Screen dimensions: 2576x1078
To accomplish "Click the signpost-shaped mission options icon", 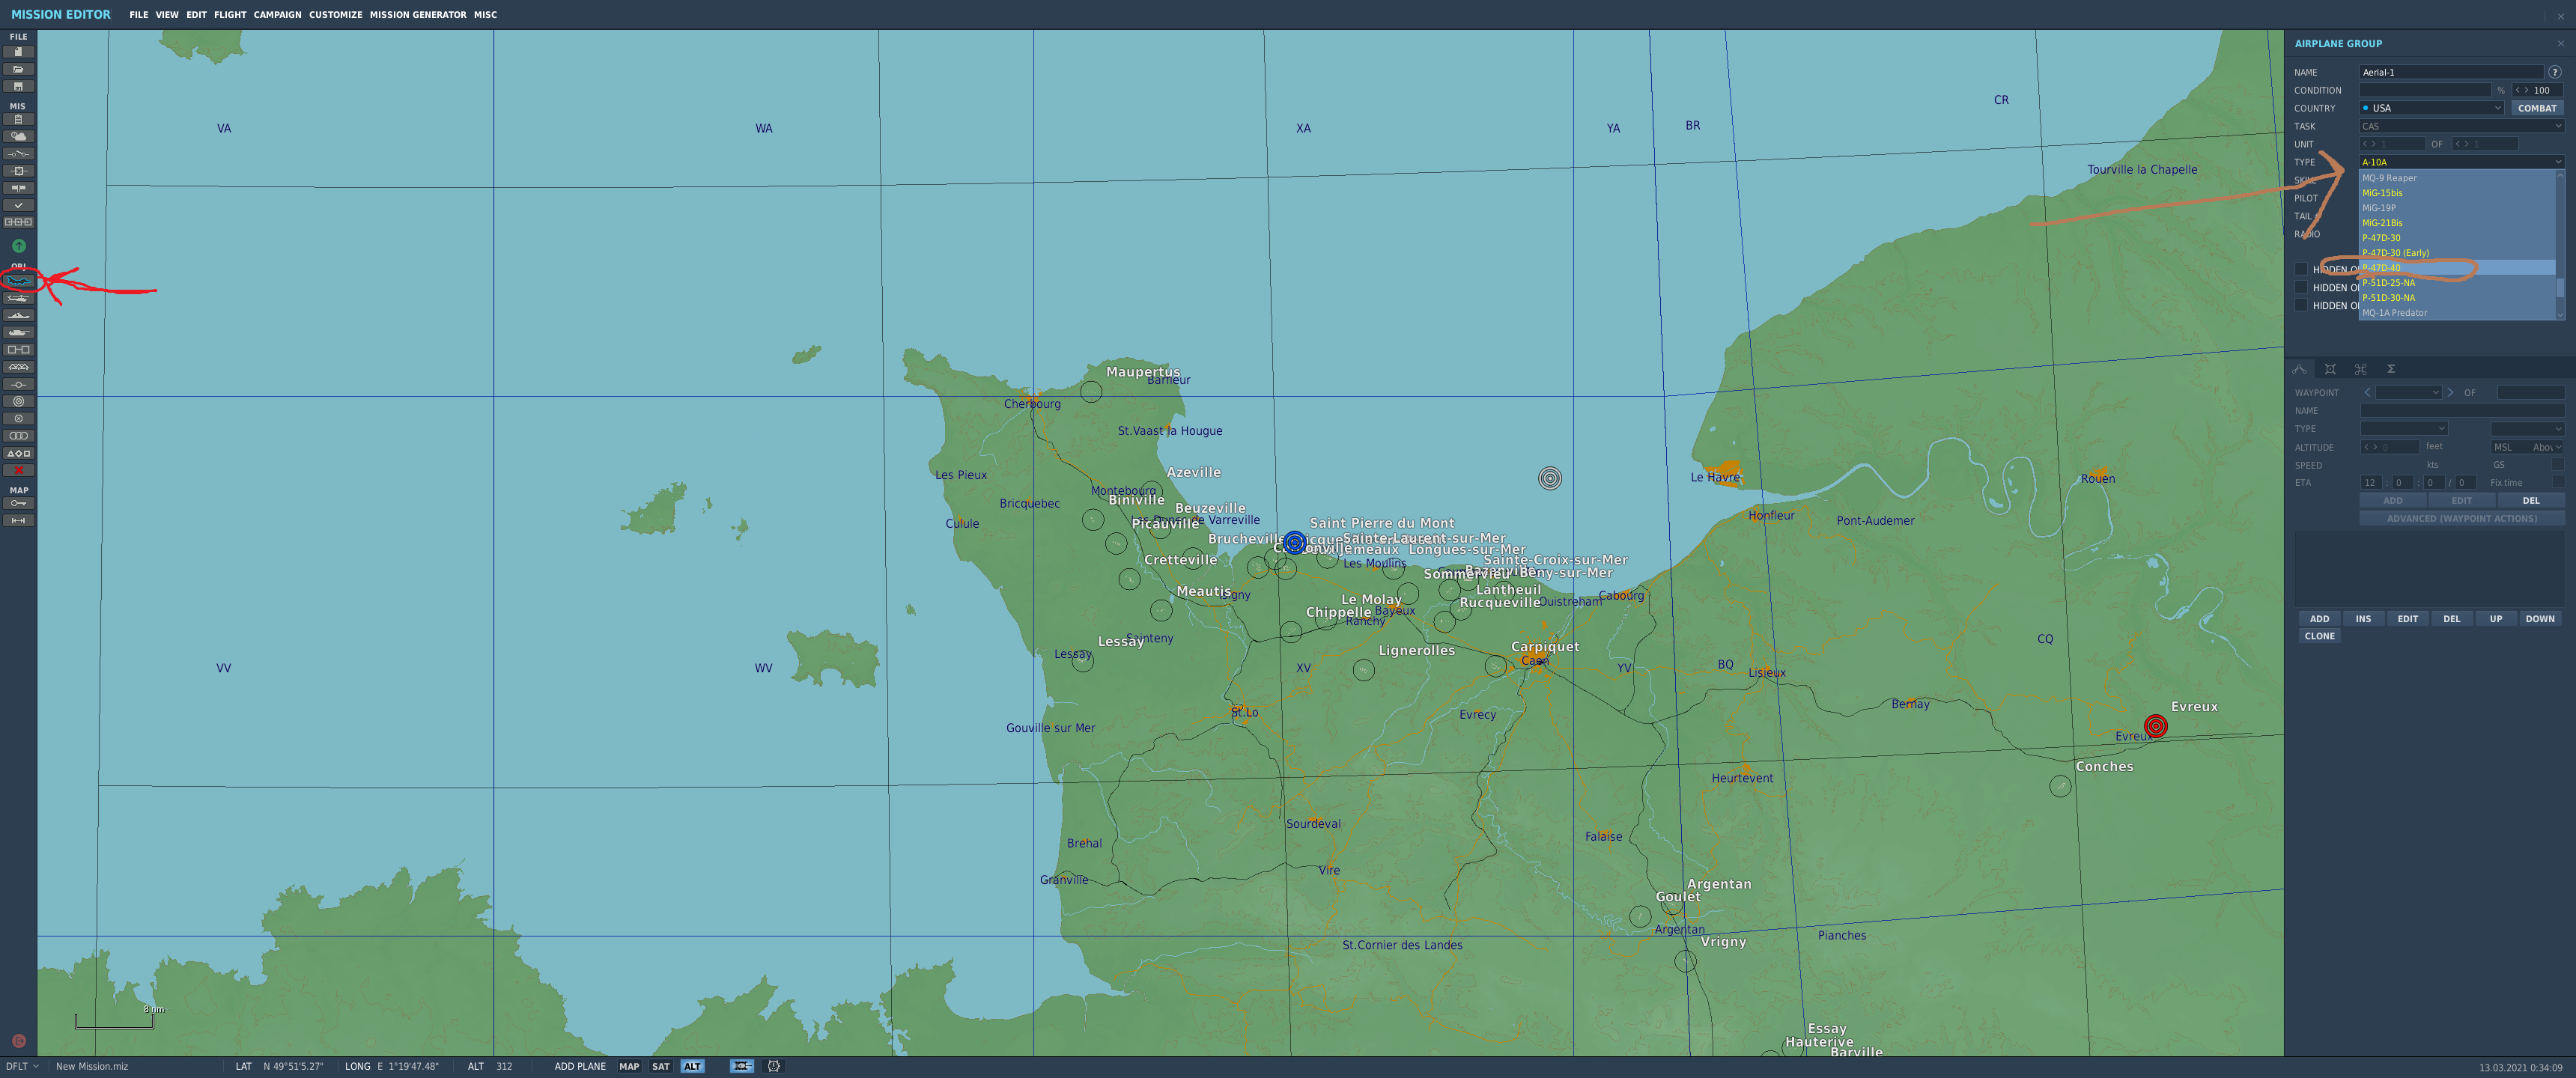I will tap(18, 188).
